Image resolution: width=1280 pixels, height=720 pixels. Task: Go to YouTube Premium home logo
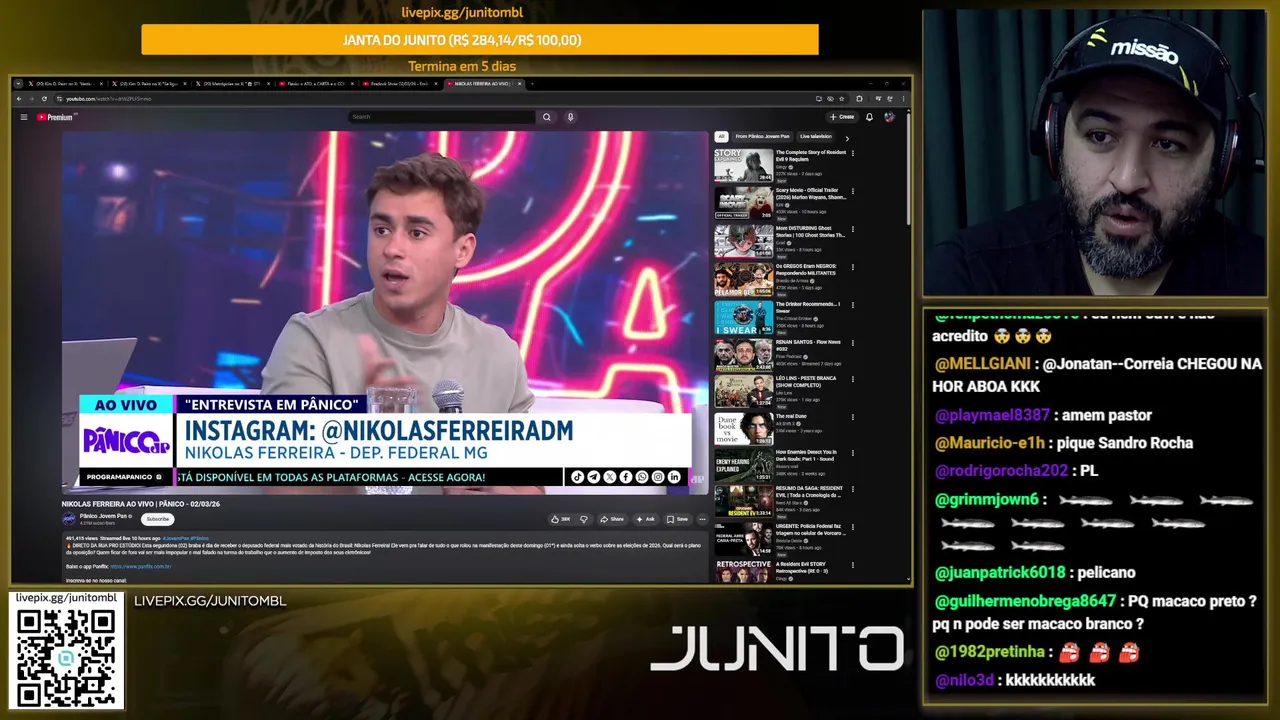(57, 117)
